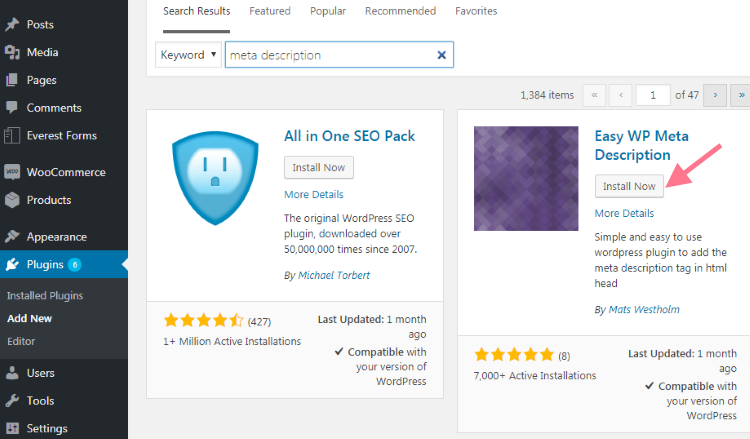The width and height of the screenshot is (750, 439).
Task: Click the Comments bubble icon
Action: 12,108
